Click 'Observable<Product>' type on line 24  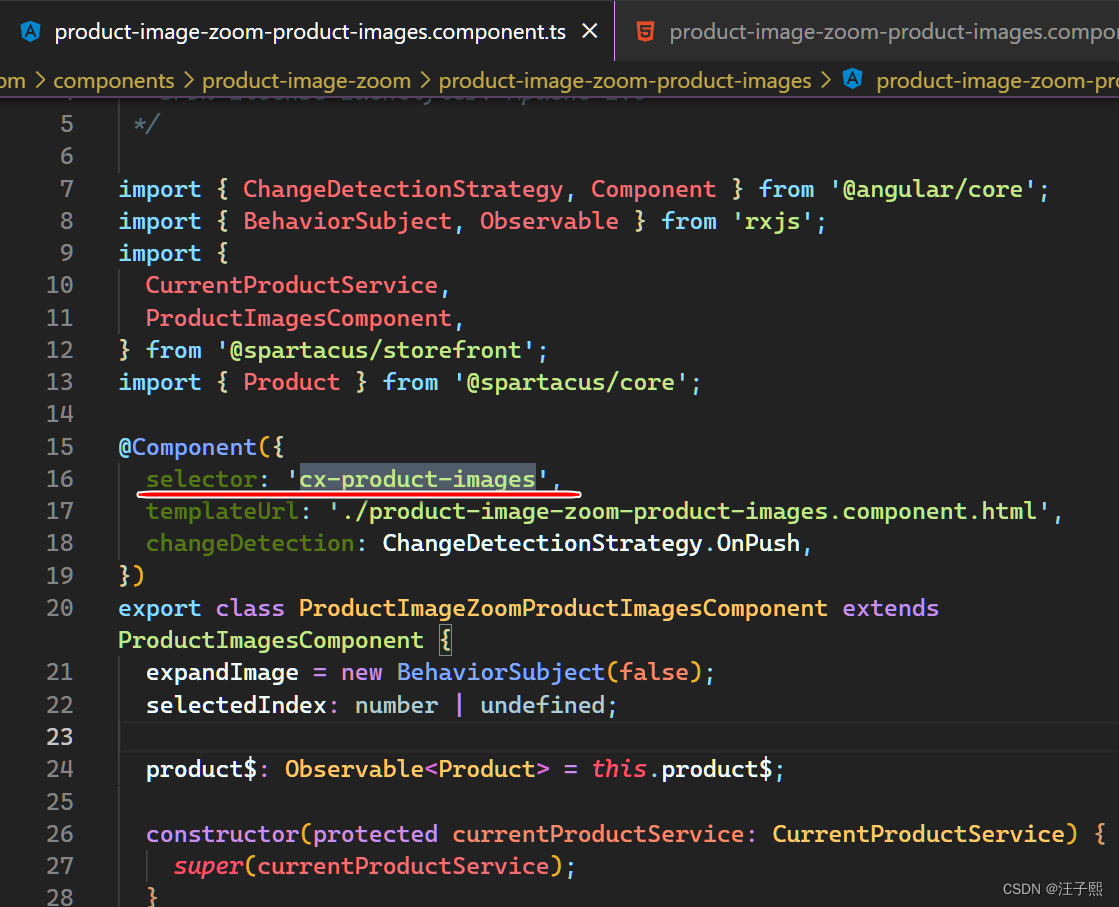point(417,769)
